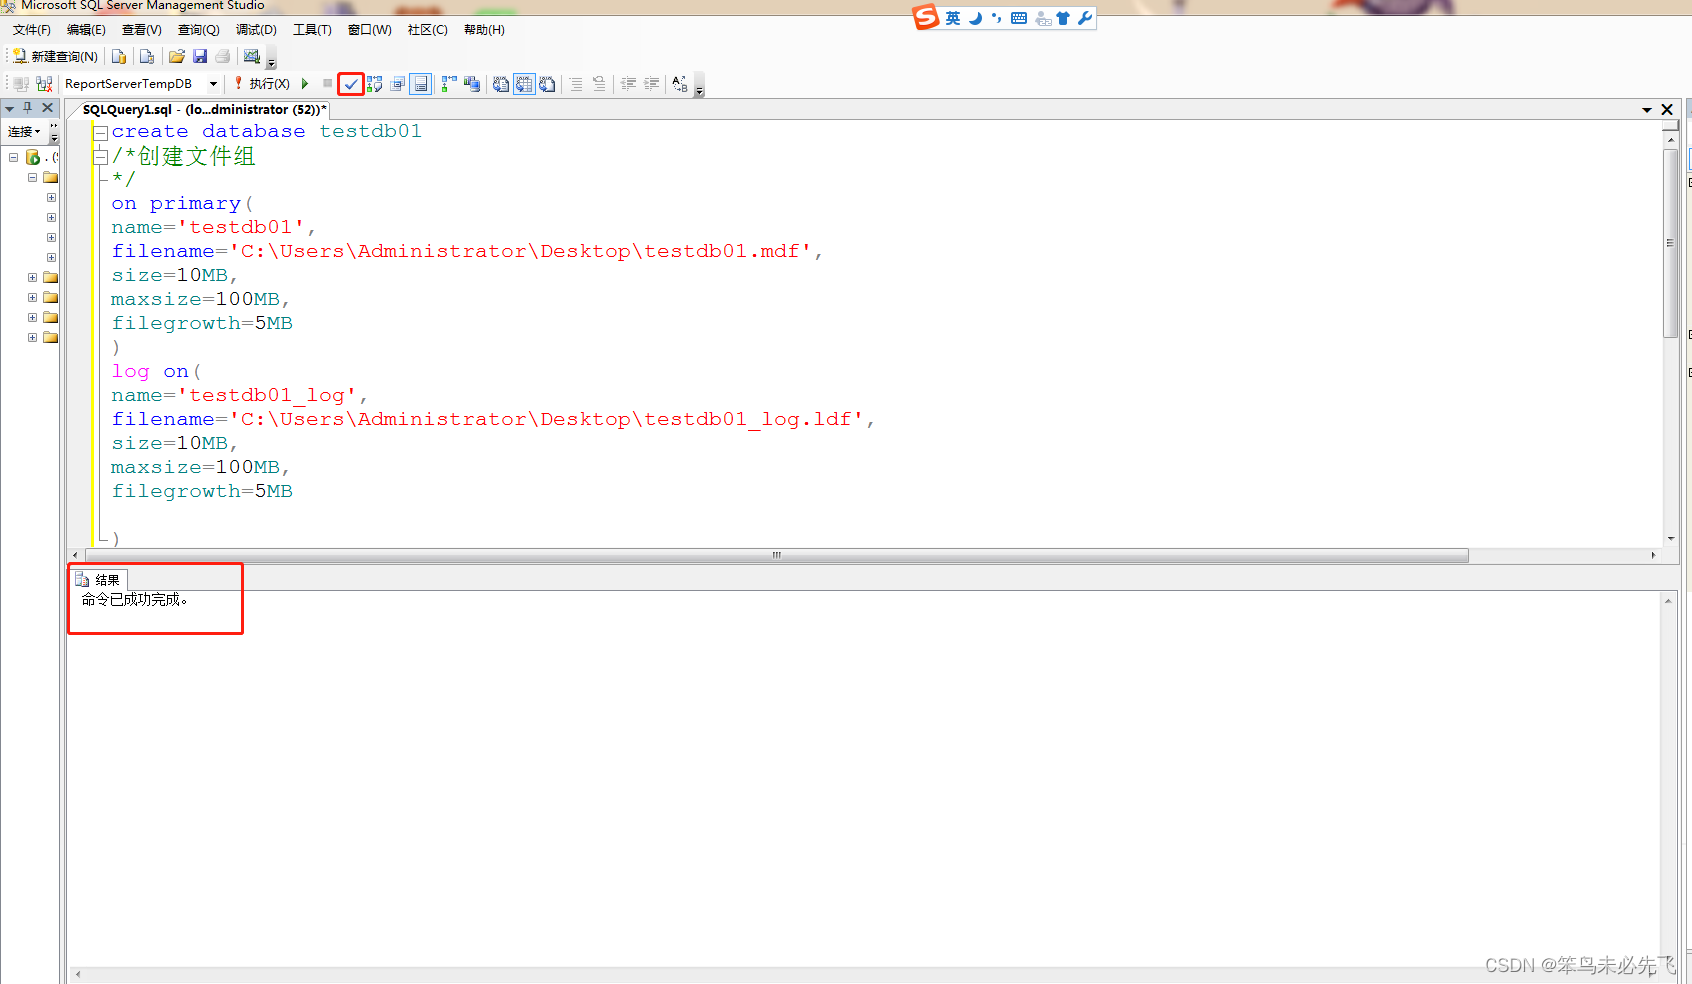
Task: Toggle Include Client Statistics
Action: click(472, 84)
